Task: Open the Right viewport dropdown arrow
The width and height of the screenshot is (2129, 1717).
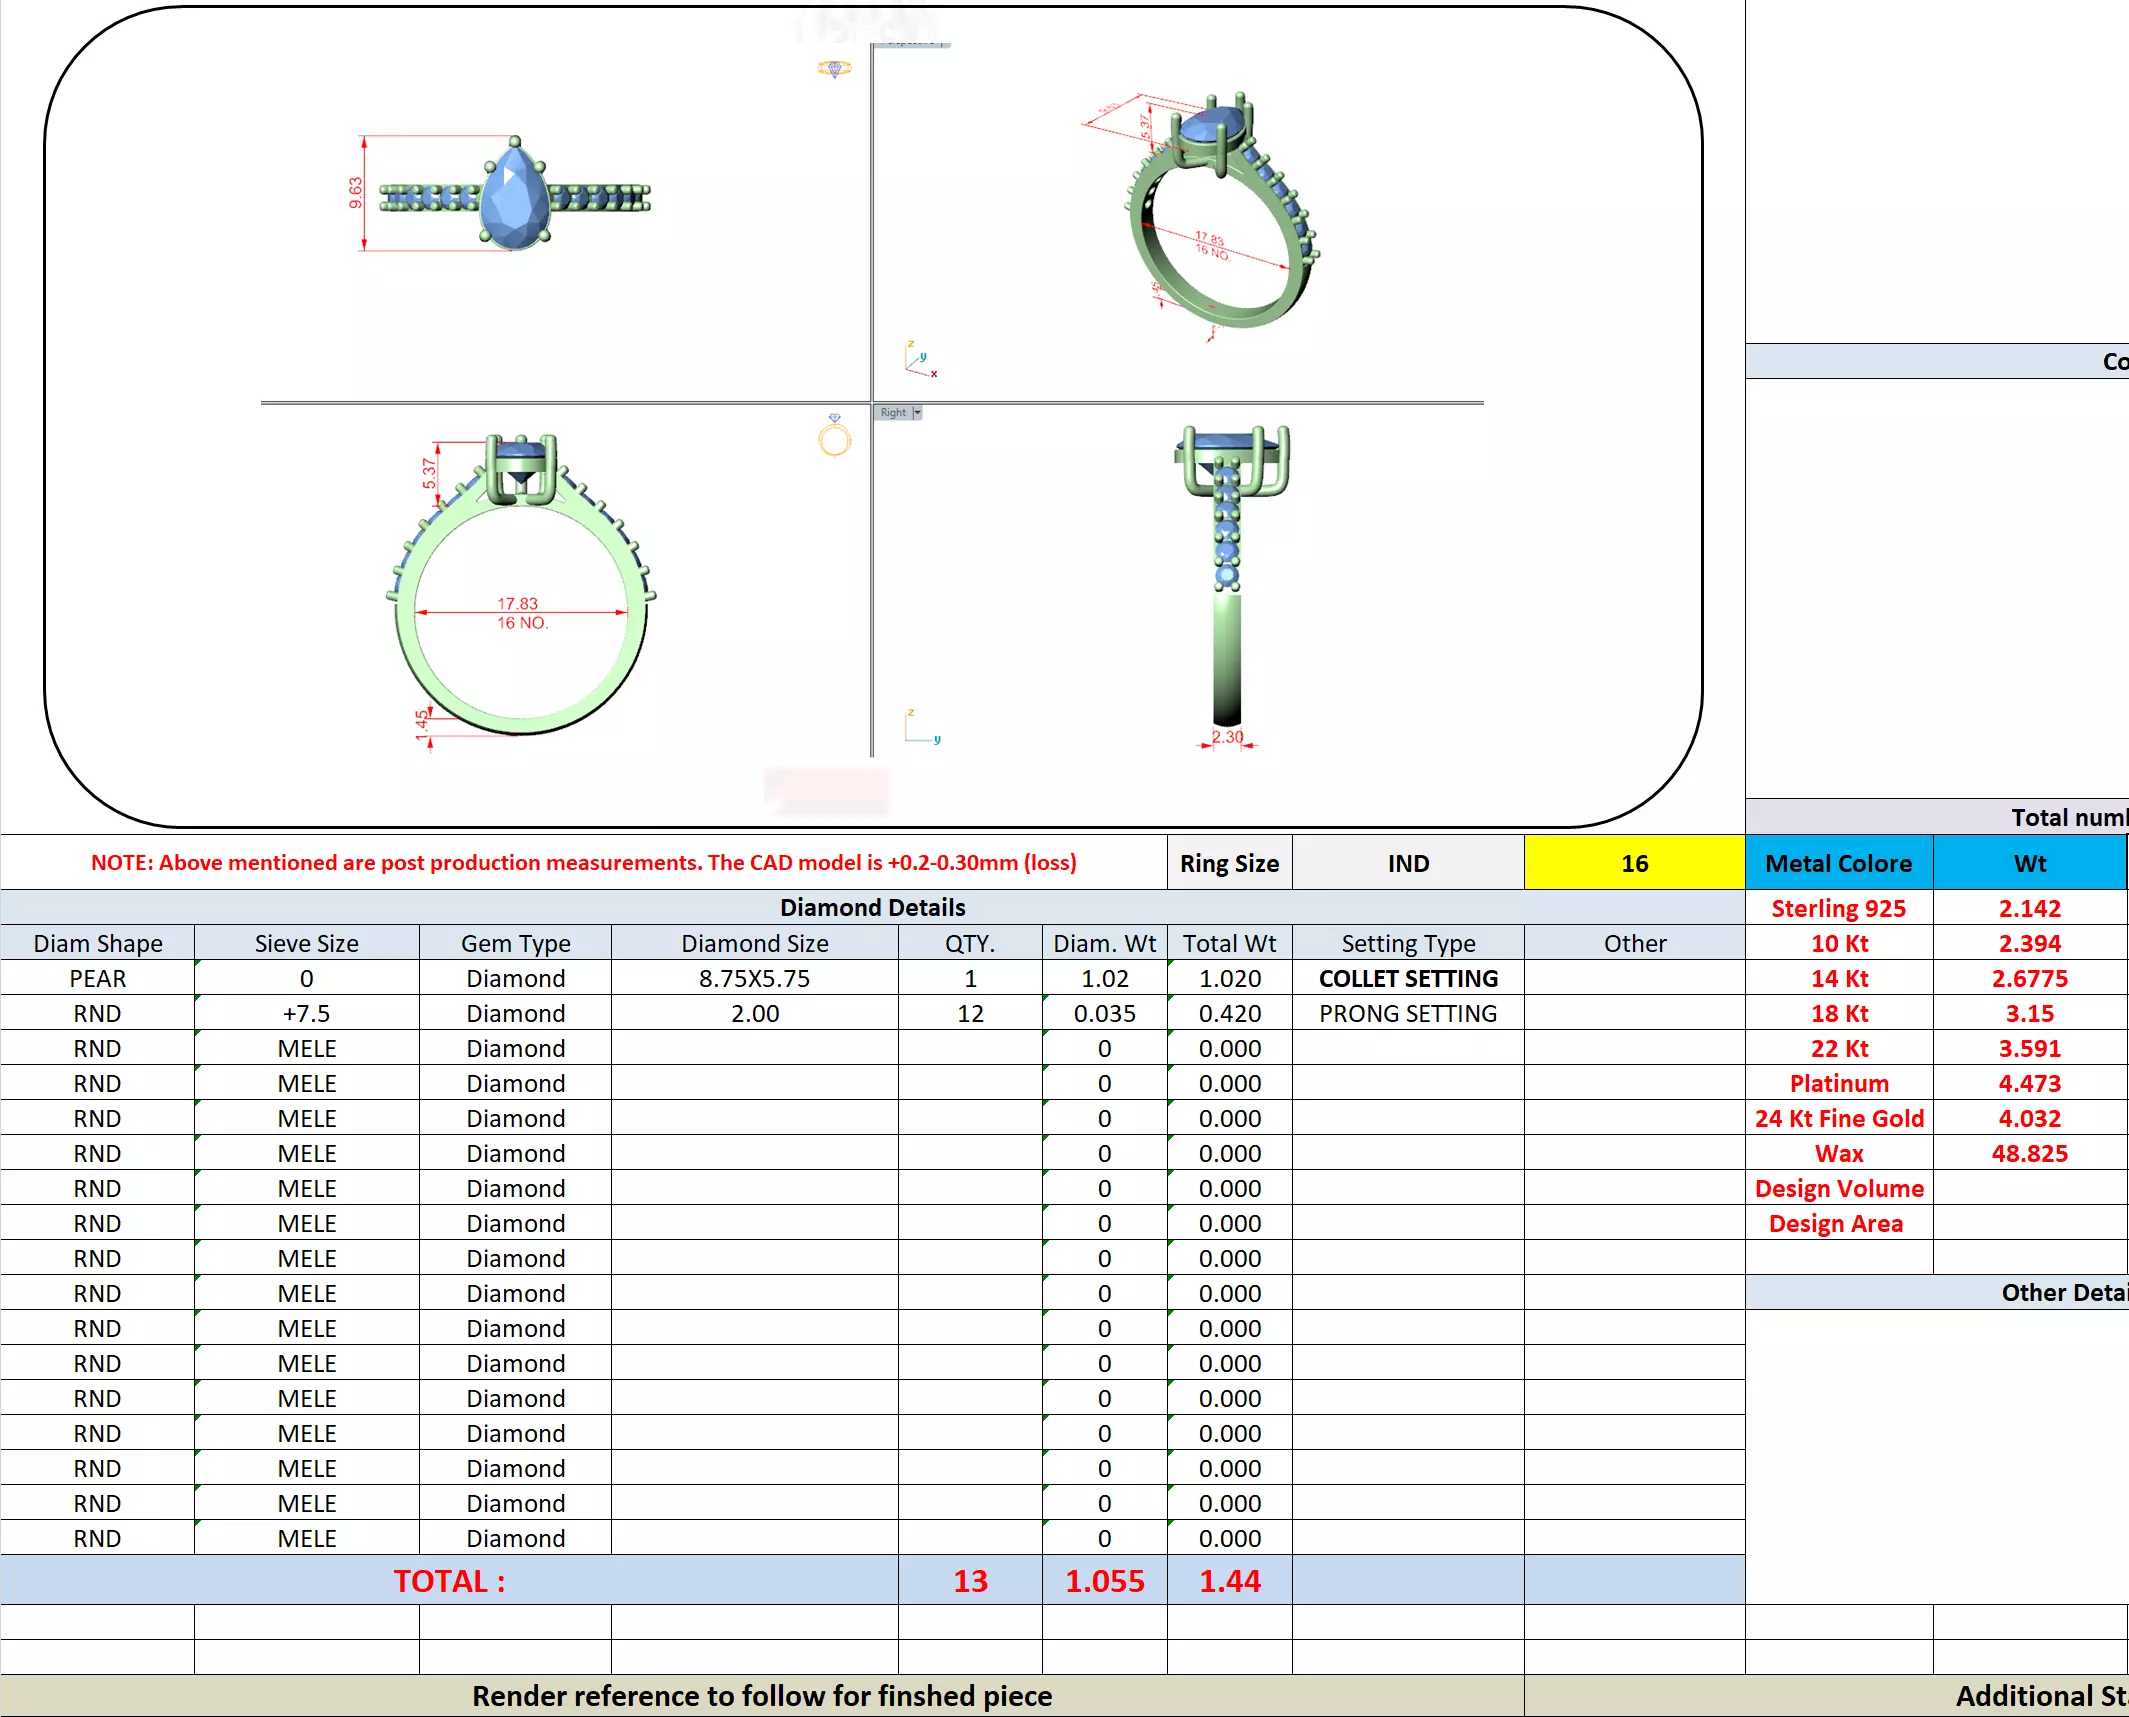Action: 917,412
